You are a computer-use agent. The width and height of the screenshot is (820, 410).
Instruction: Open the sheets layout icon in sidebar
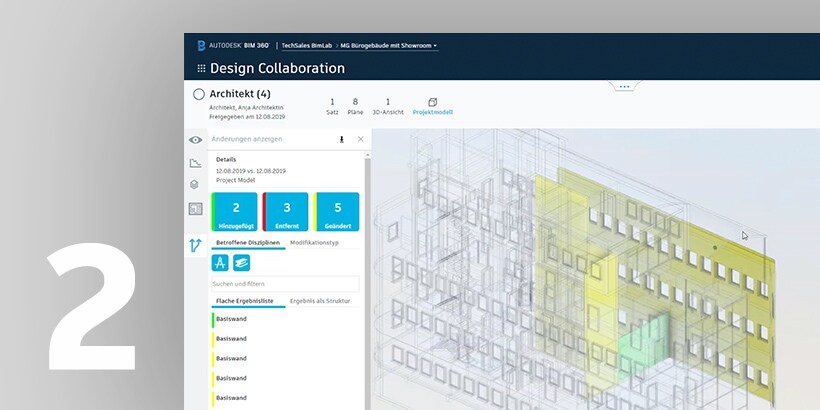click(196, 209)
